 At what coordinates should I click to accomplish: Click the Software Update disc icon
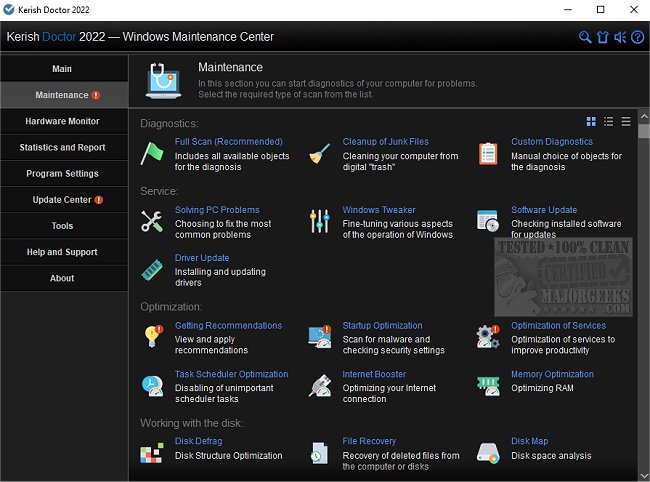pyautogui.click(x=488, y=220)
